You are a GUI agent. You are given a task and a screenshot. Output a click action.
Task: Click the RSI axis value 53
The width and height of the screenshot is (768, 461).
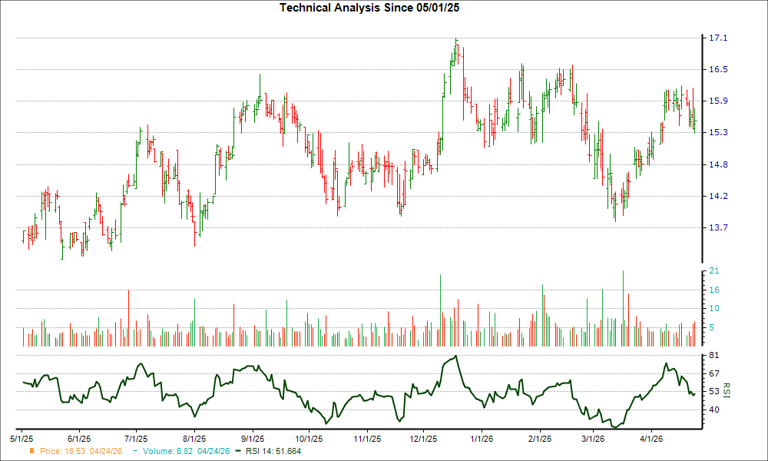coord(715,391)
